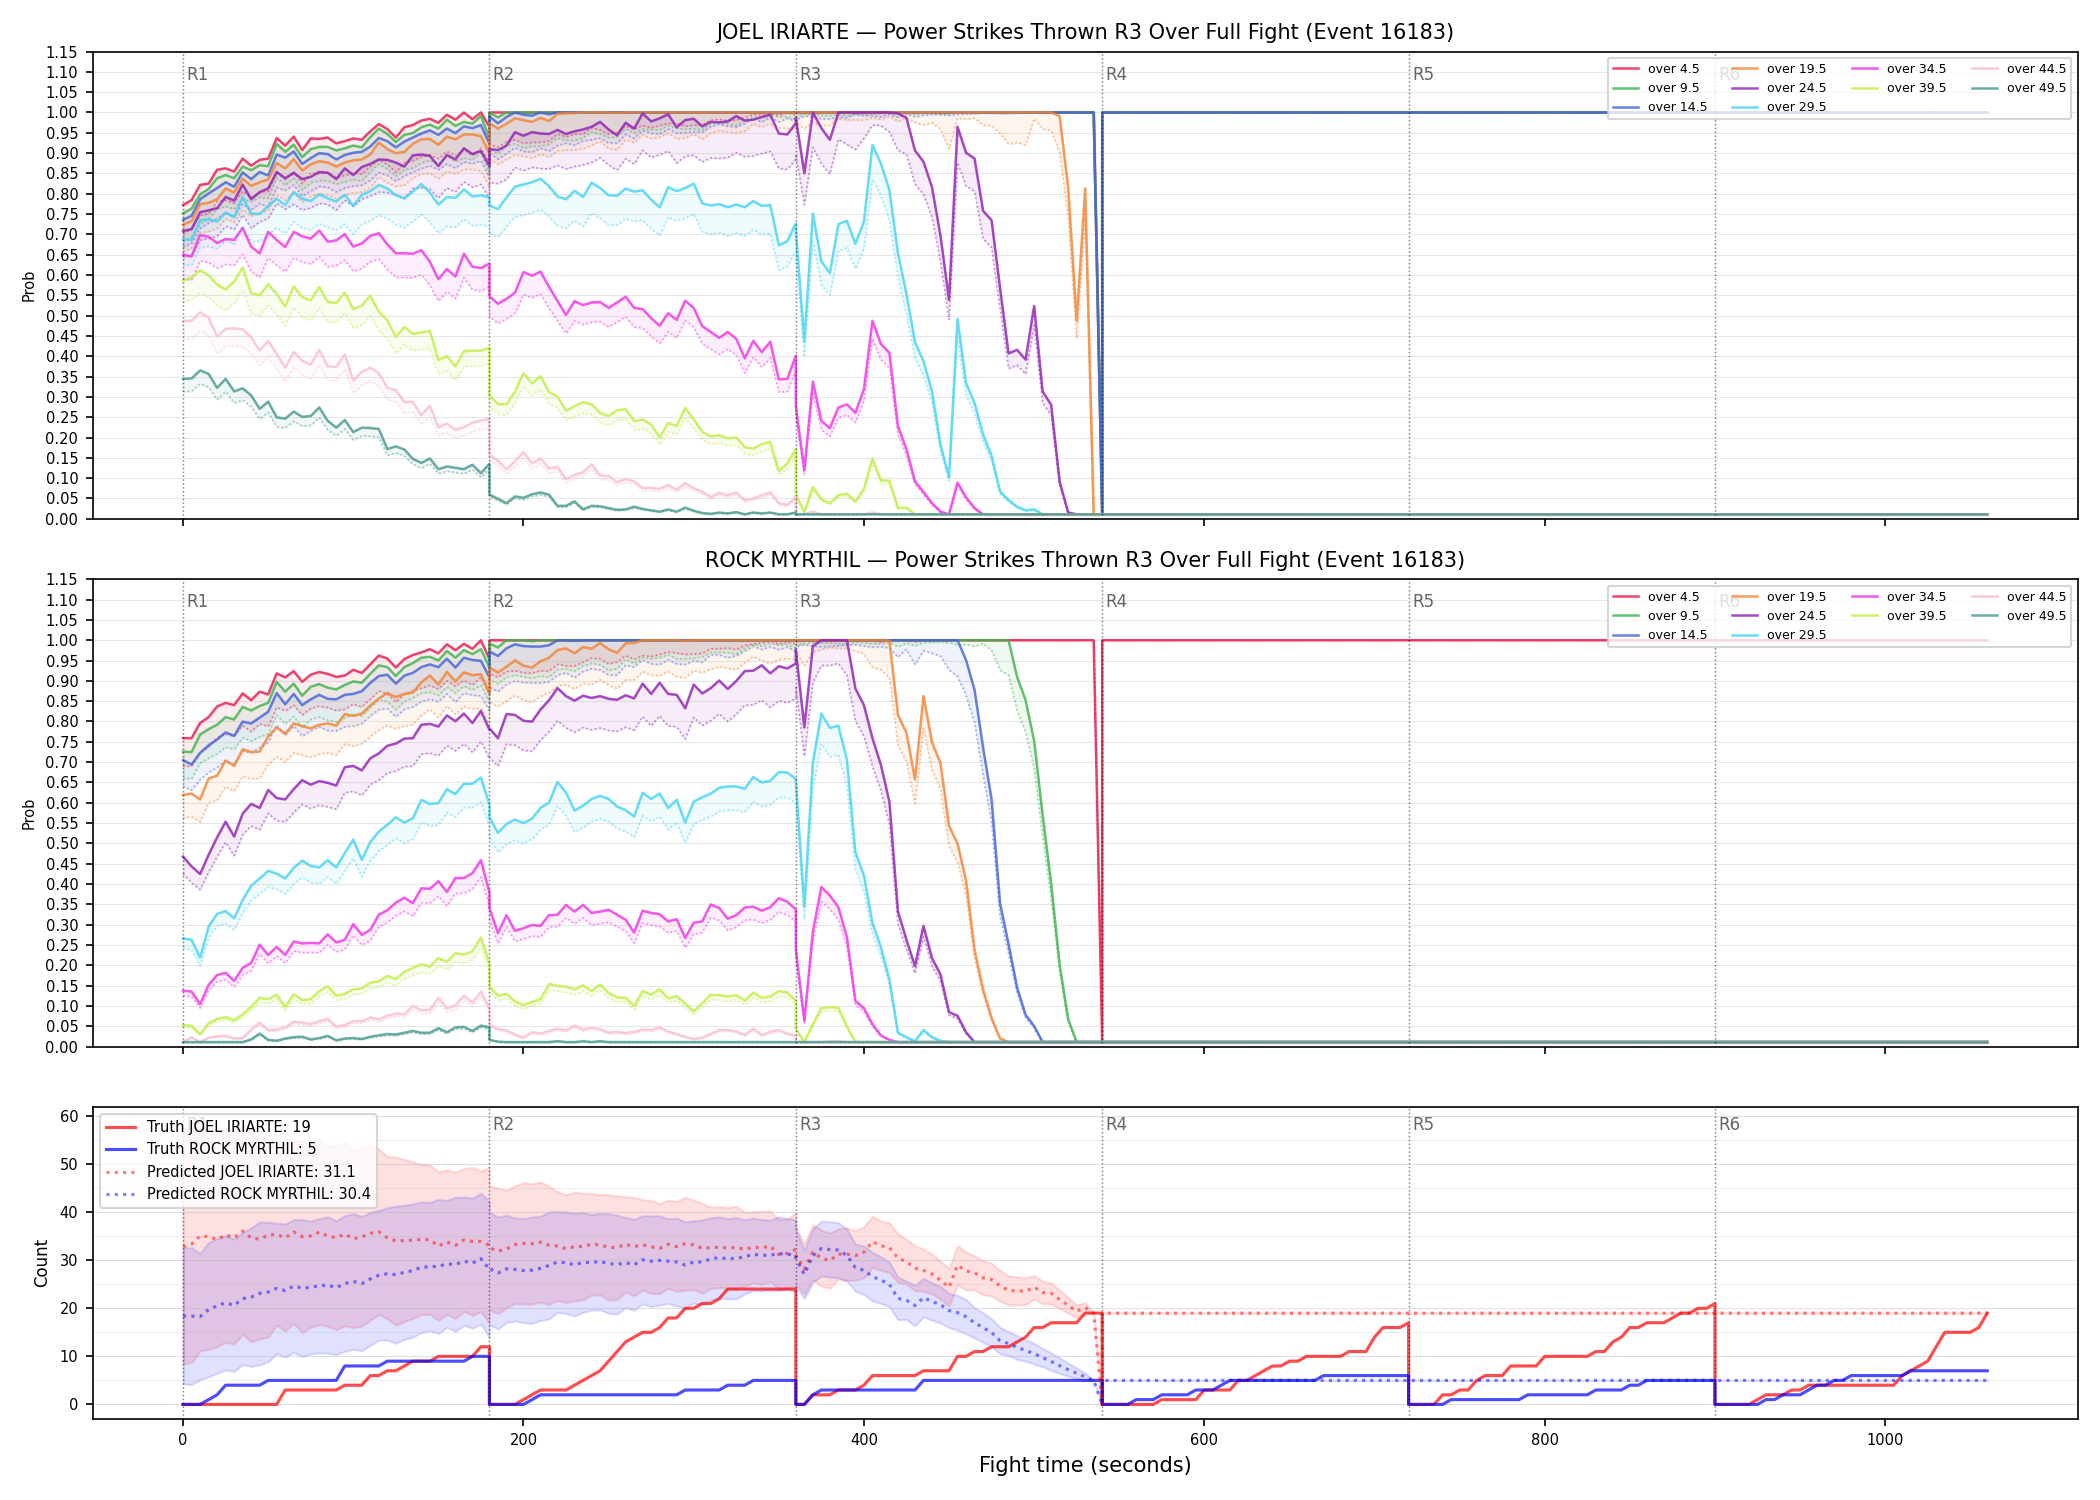Click 'Truth JOEL IRIARTE: 19' legend entry
Viewport: 2100px width, 1500px height.
(208, 1127)
